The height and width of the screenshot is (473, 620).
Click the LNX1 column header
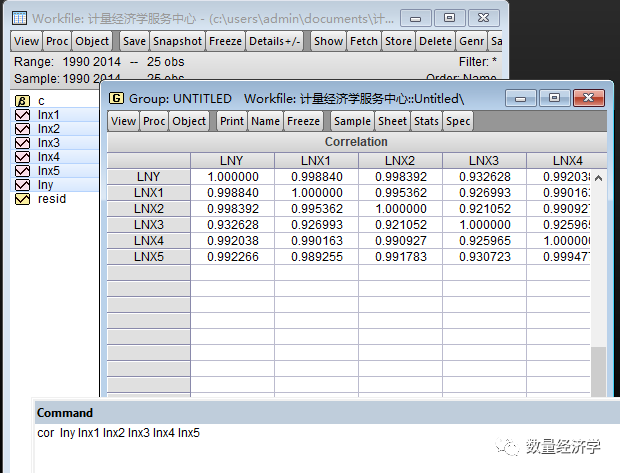316,161
